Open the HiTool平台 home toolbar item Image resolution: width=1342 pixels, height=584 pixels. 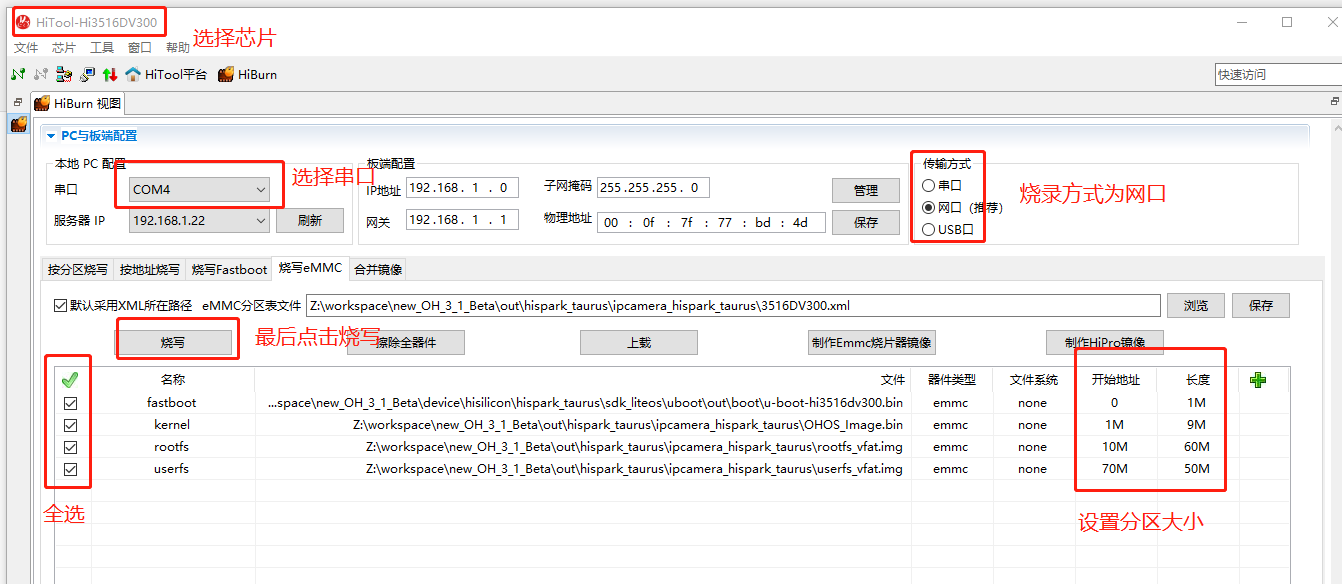pyautogui.click(x=166, y=74)
